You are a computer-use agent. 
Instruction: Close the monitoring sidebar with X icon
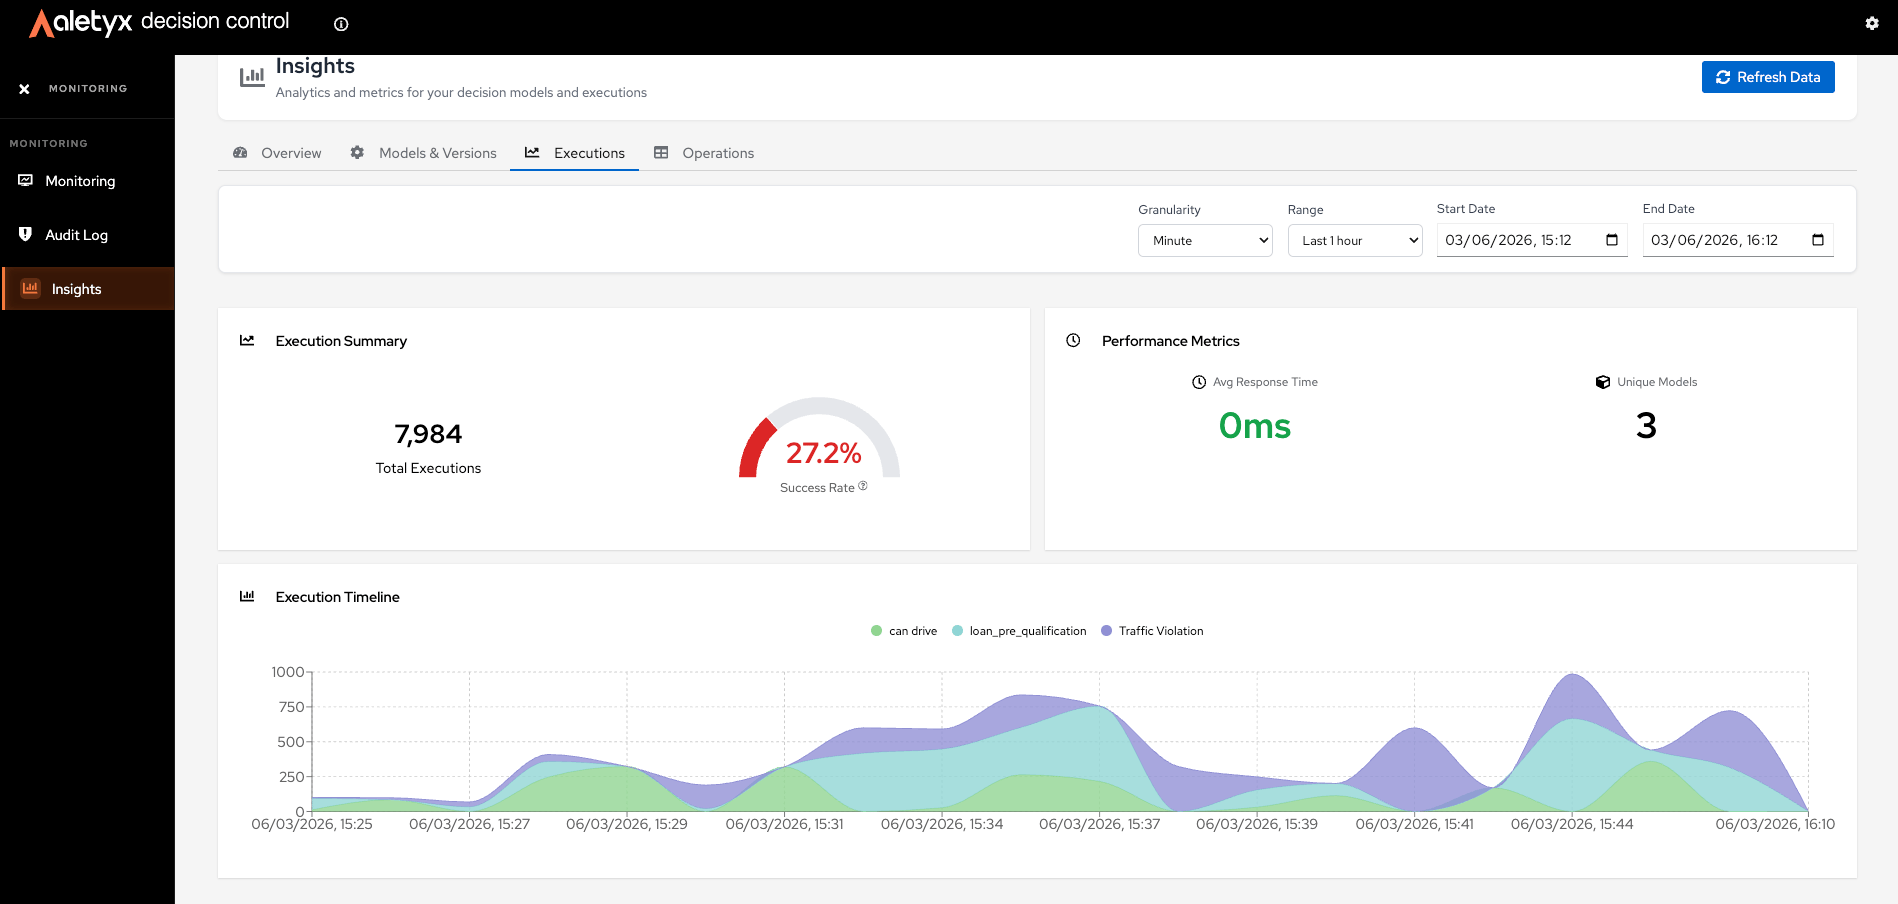(x=24, y=89)
